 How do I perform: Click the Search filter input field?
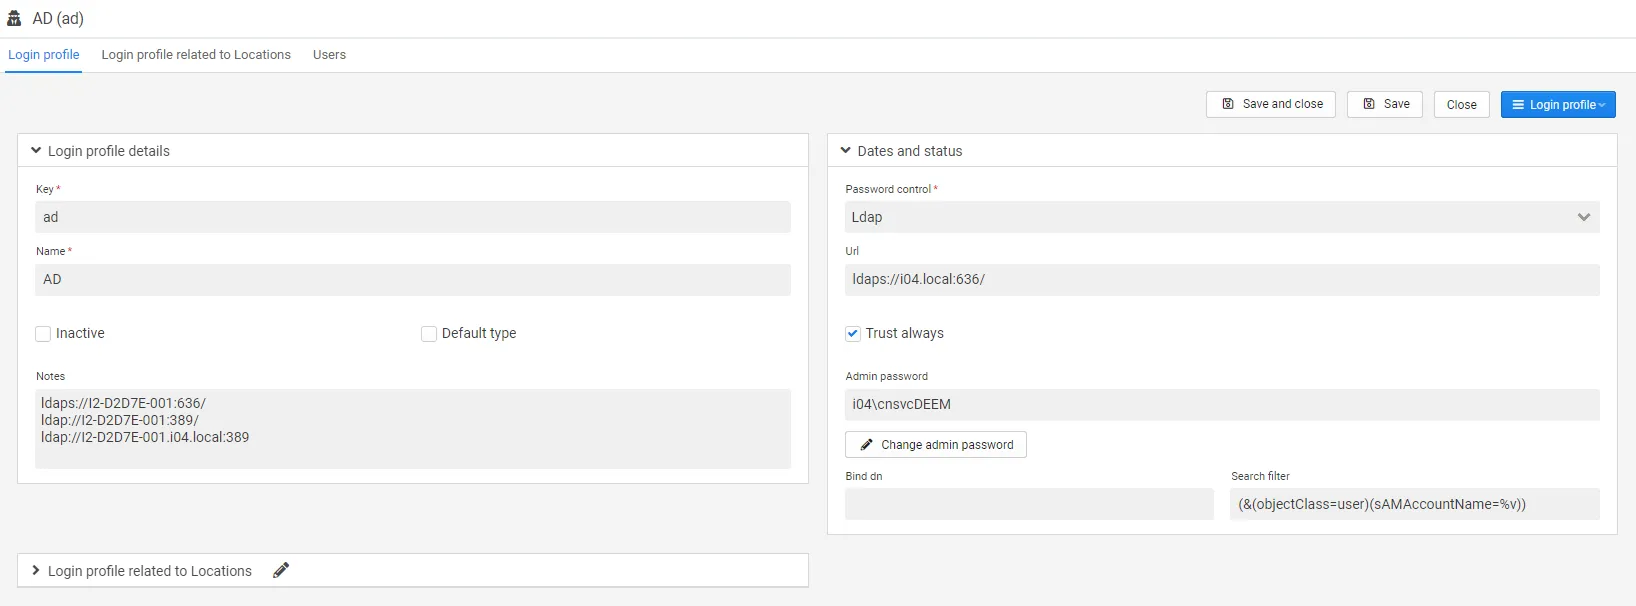(1415, 504)
